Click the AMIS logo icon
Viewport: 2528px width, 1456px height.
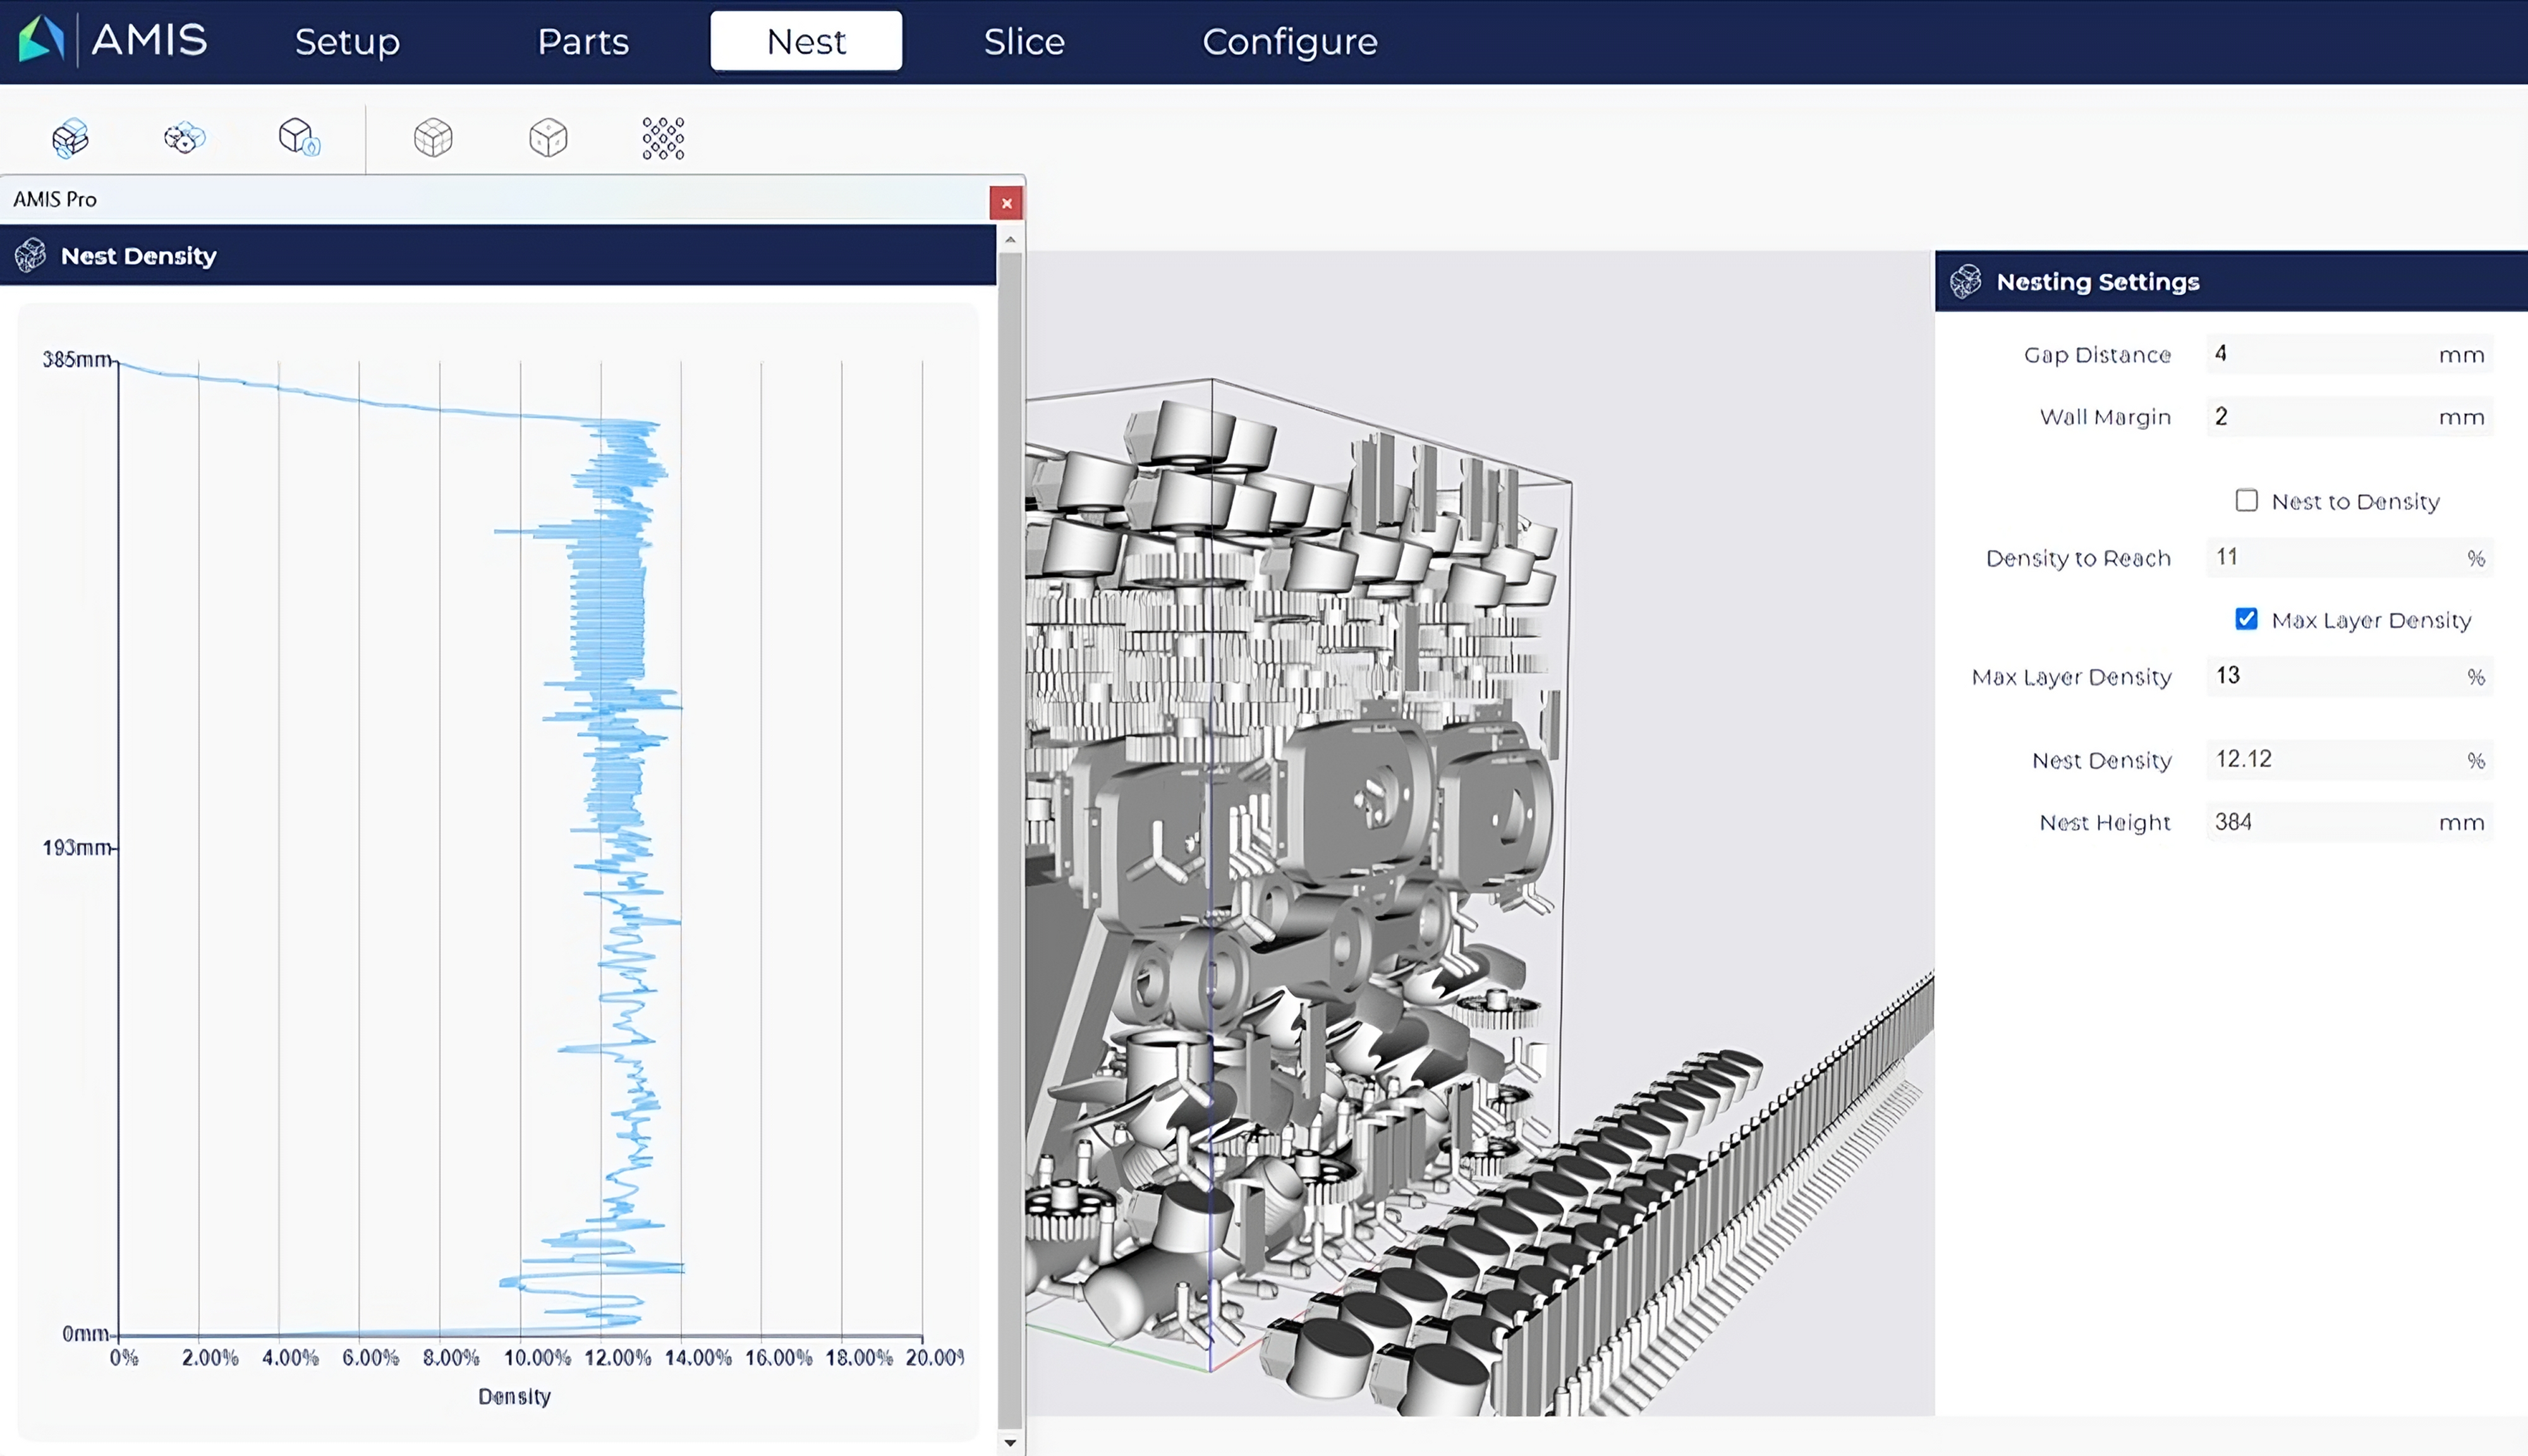[x=40, y=40]
